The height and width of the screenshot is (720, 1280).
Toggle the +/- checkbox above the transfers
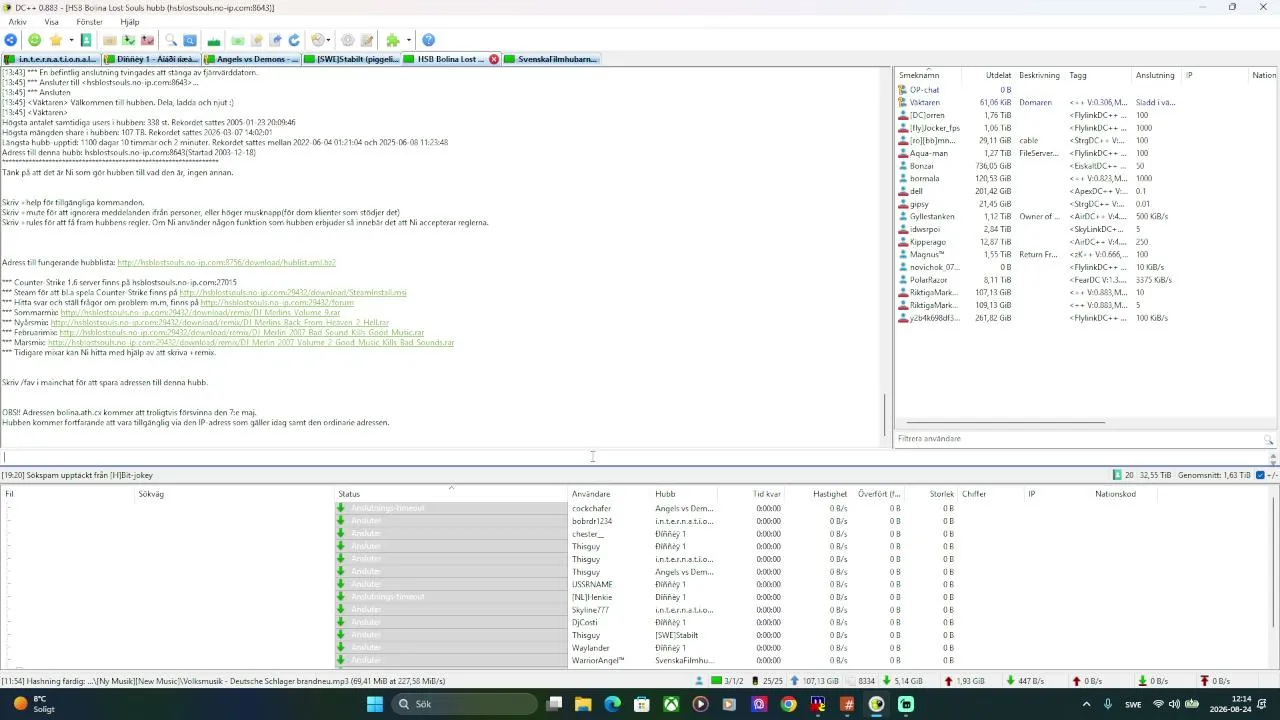pyautogui.click(x=1260, y=475)
